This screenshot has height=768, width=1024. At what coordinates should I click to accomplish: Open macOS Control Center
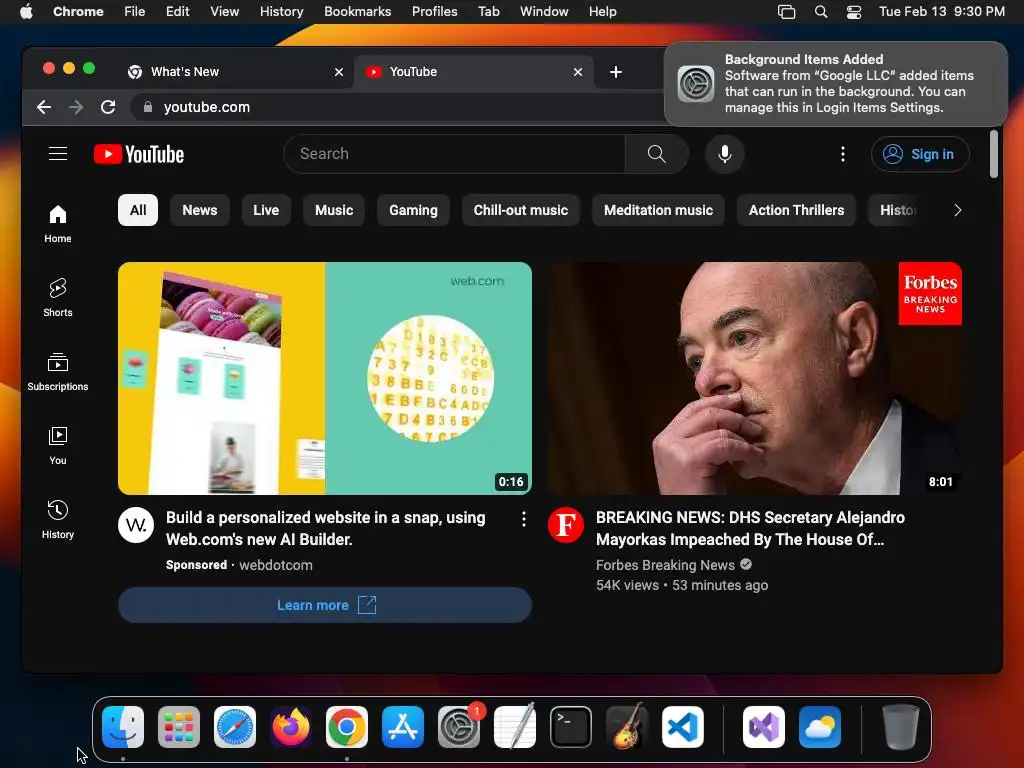(x=854, y=12)
